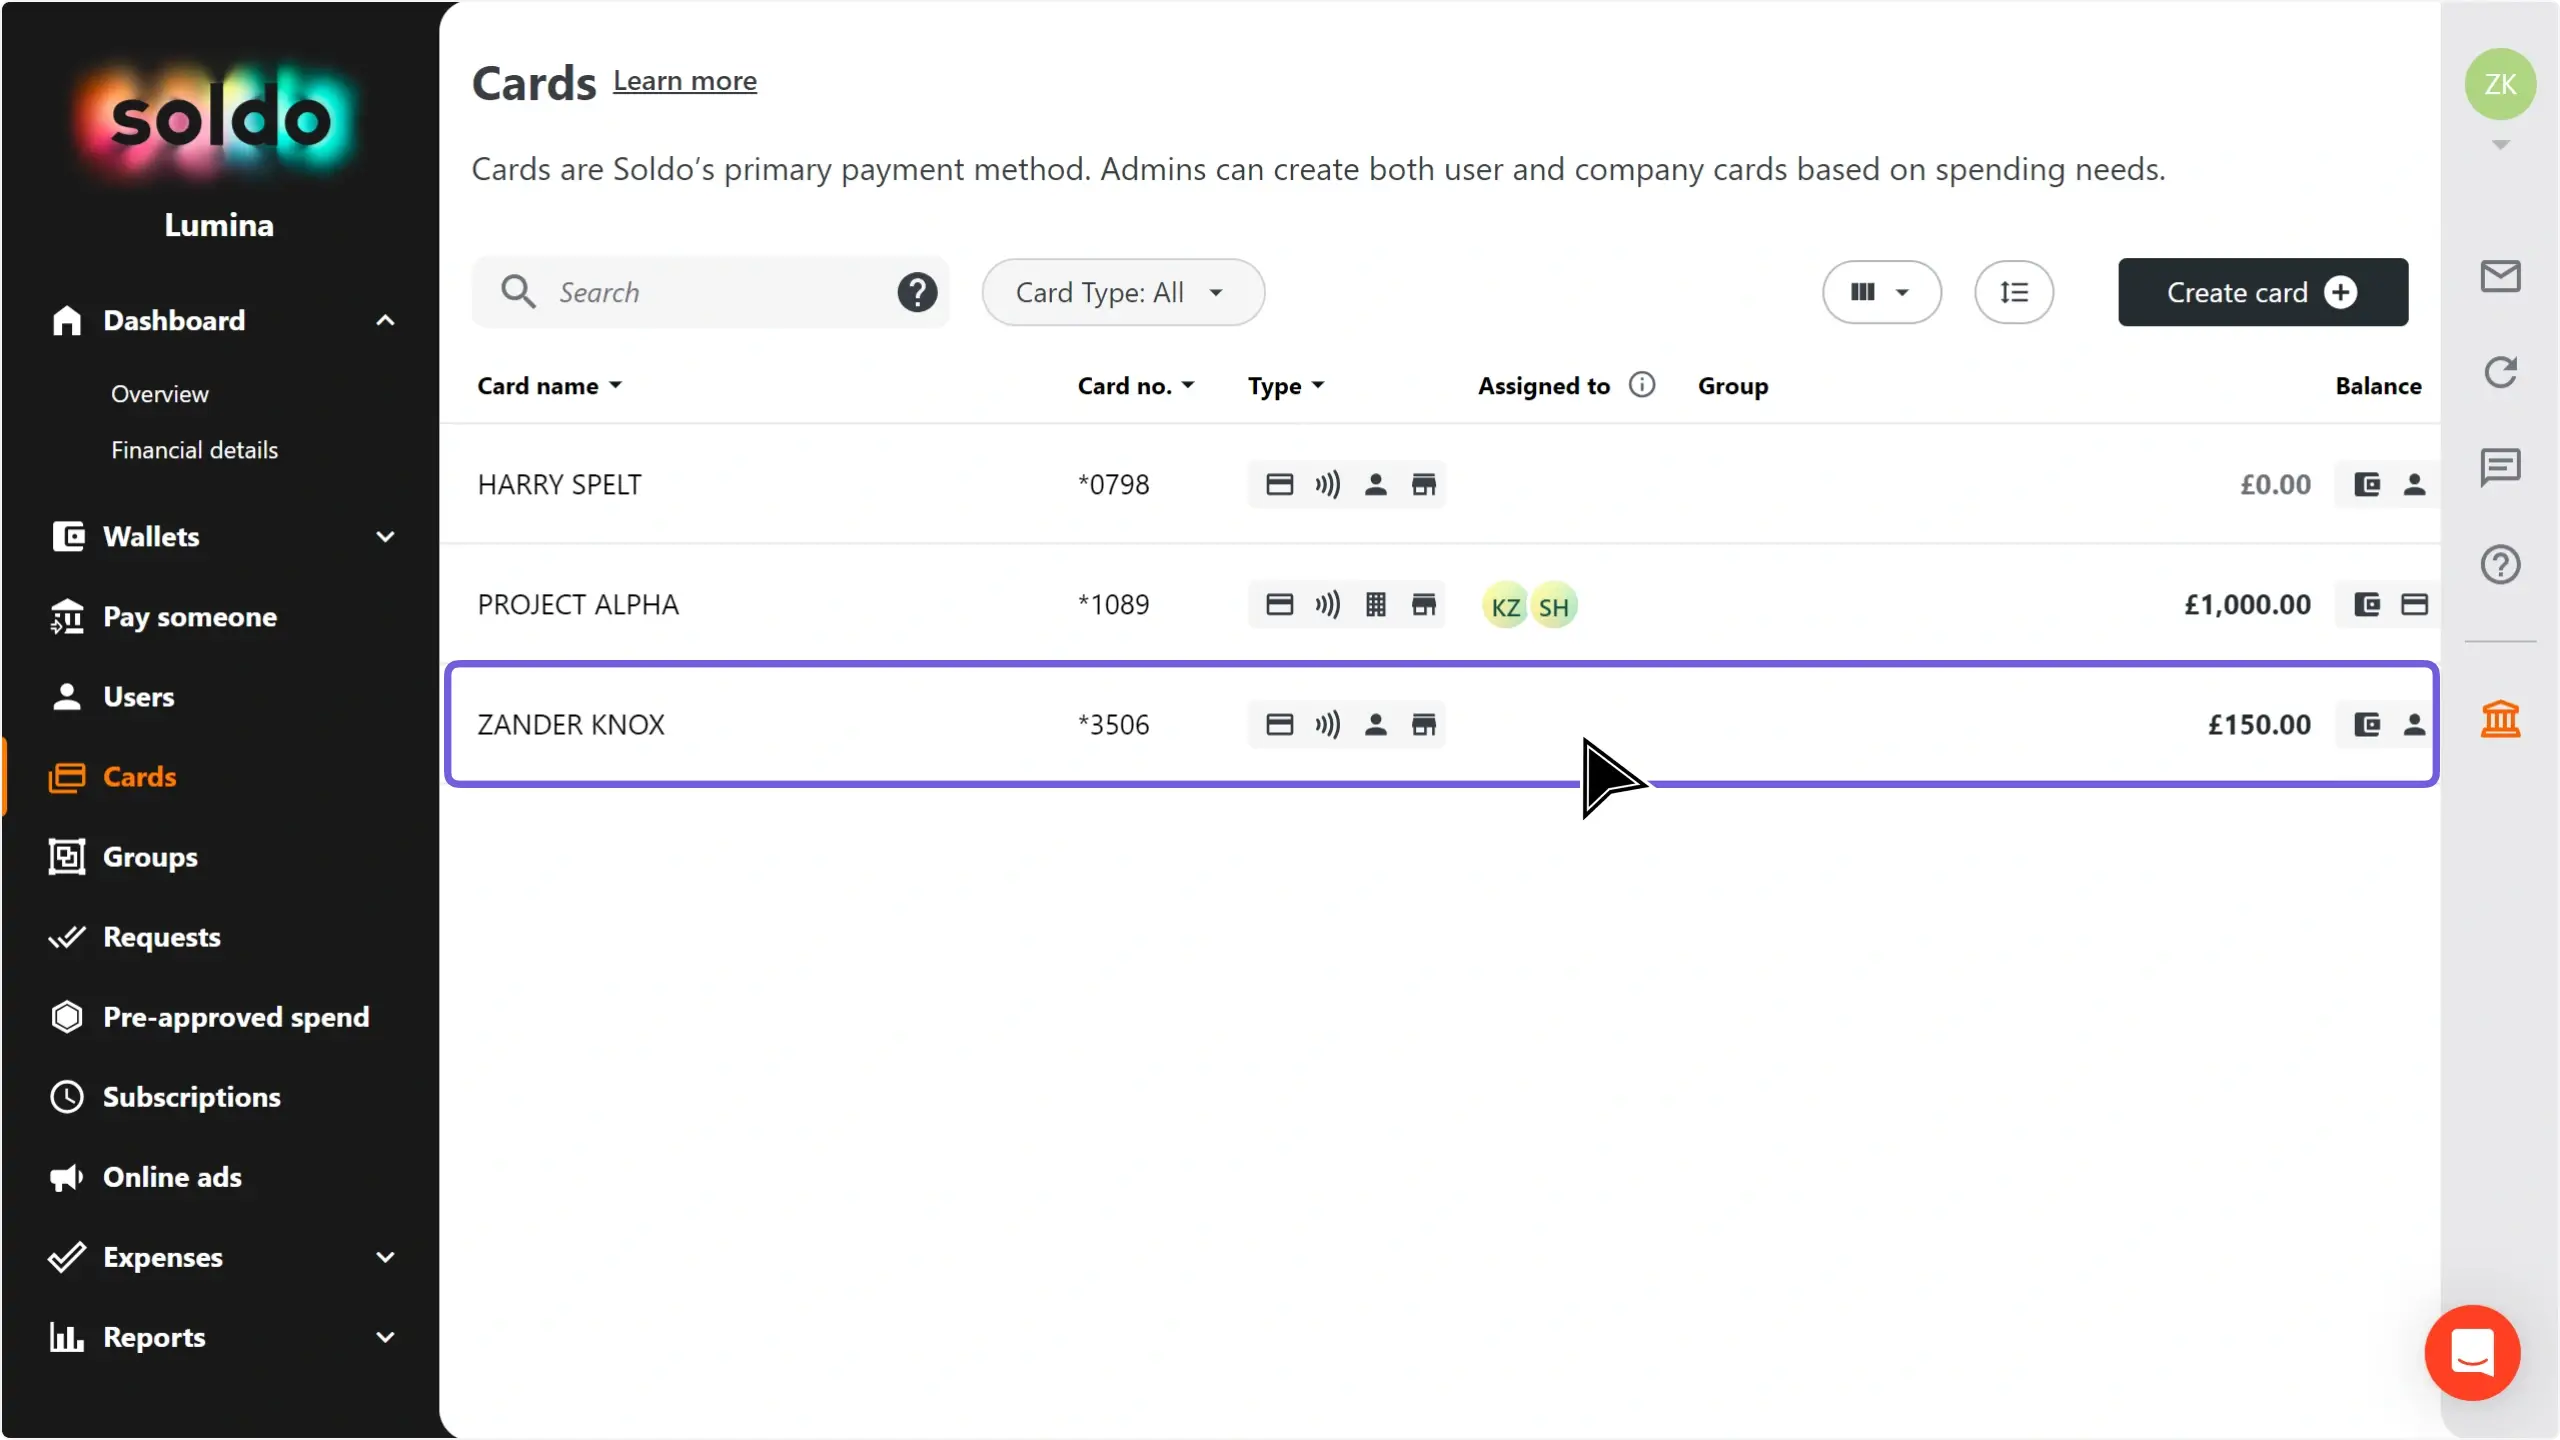Click the Create card button
2560x1440 pixels.
point(2262,292)
